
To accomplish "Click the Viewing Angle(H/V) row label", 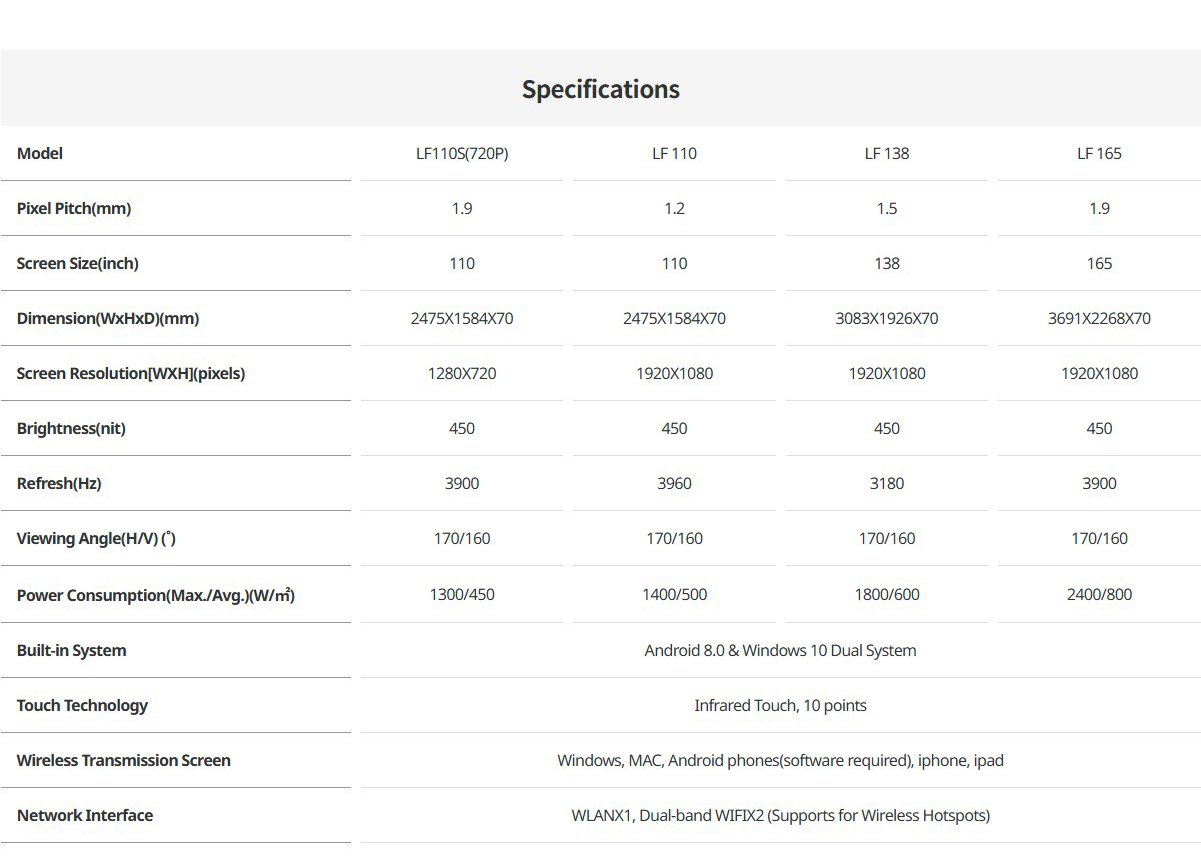I will [96, 538].
